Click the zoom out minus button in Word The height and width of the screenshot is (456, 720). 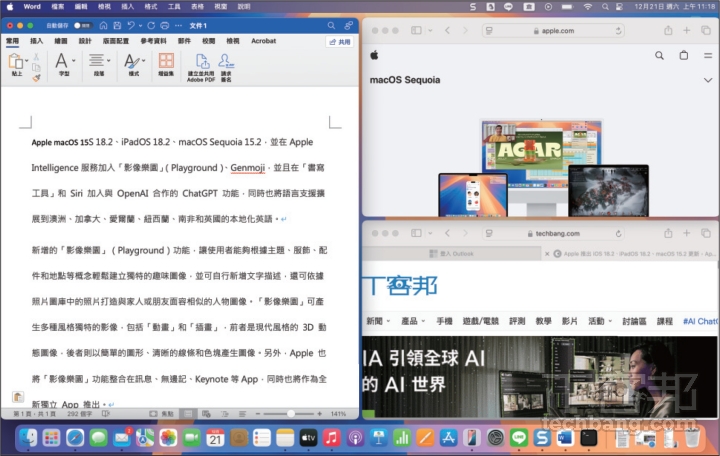[258, 414]
